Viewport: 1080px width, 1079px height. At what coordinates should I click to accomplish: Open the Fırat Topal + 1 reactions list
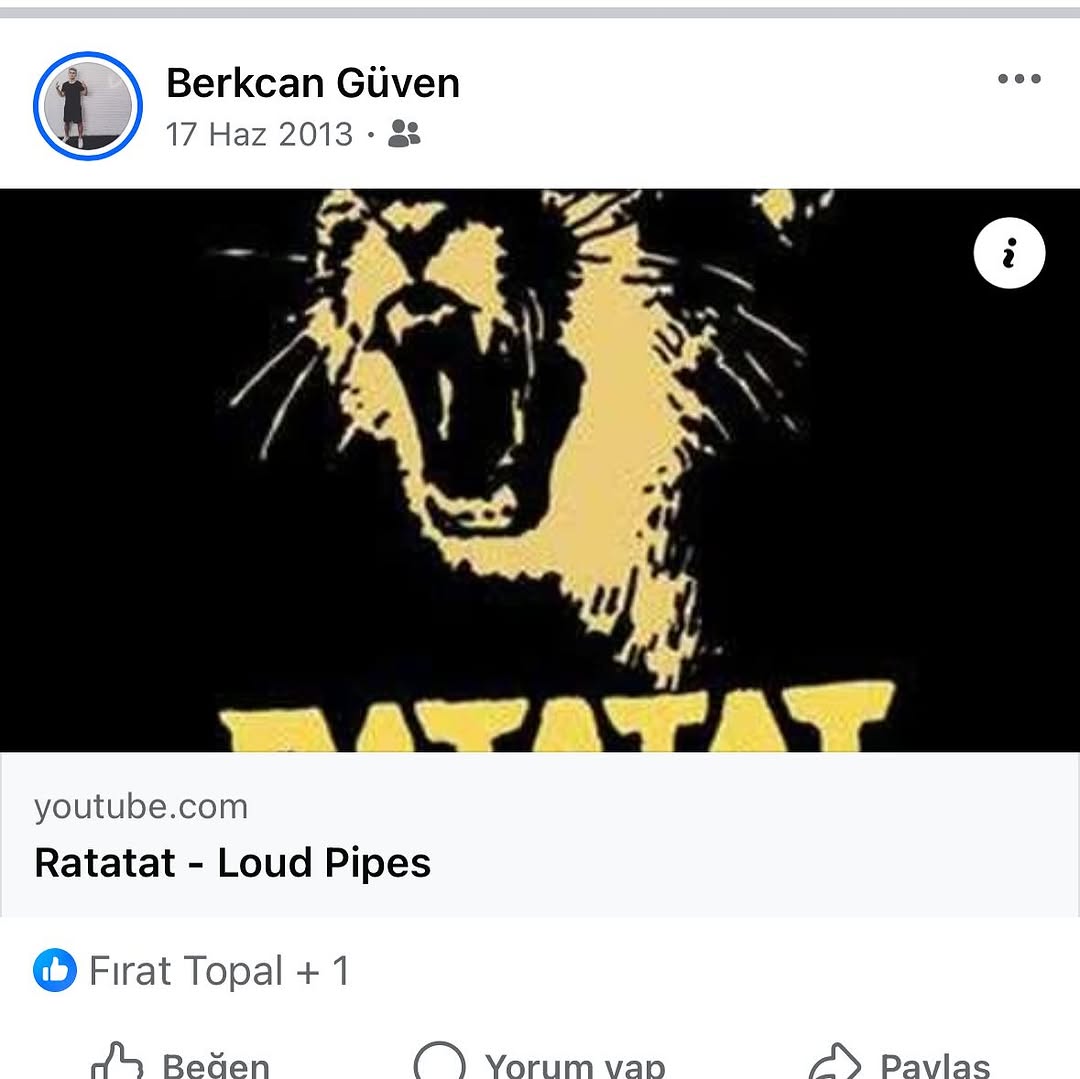tap(218, 969)
